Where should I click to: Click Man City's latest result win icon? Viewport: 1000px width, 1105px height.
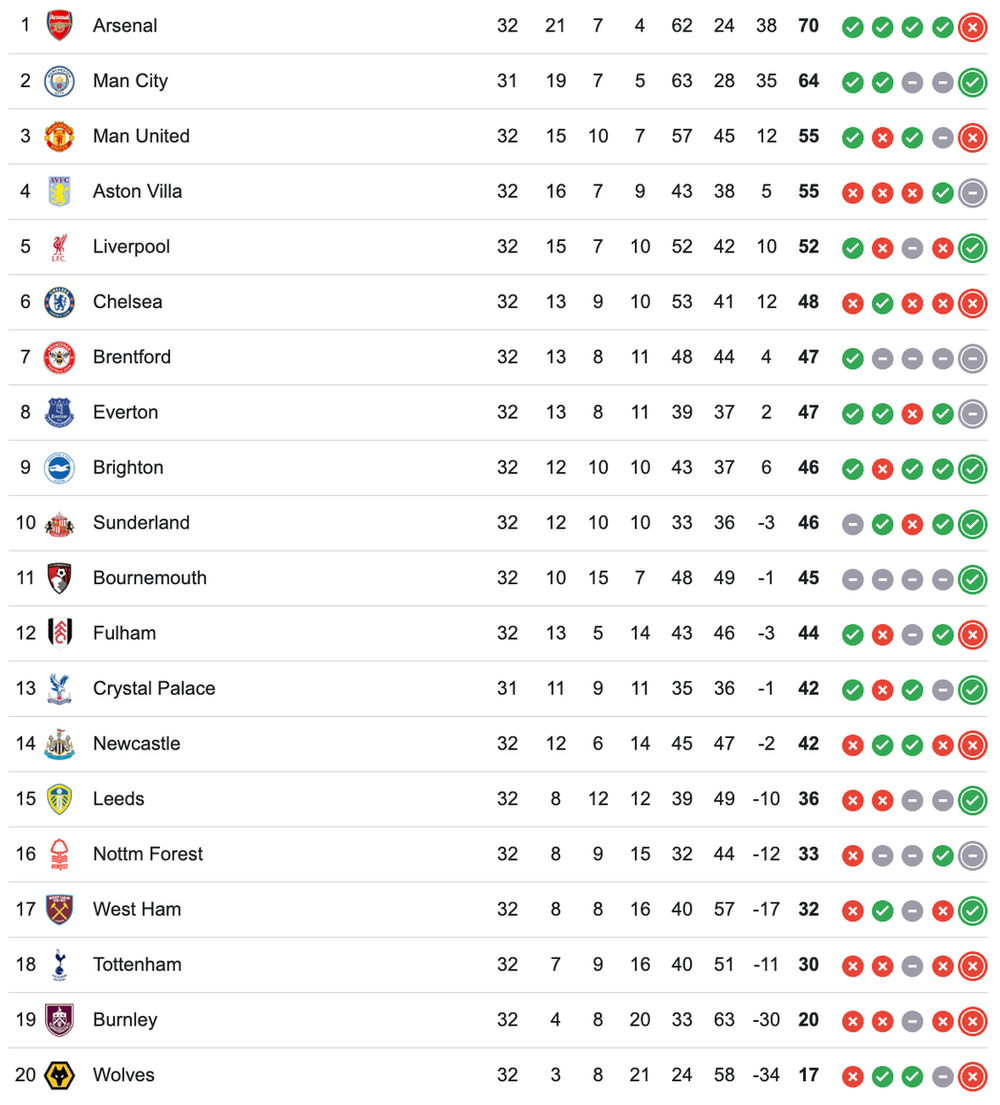tap(972, 82)
